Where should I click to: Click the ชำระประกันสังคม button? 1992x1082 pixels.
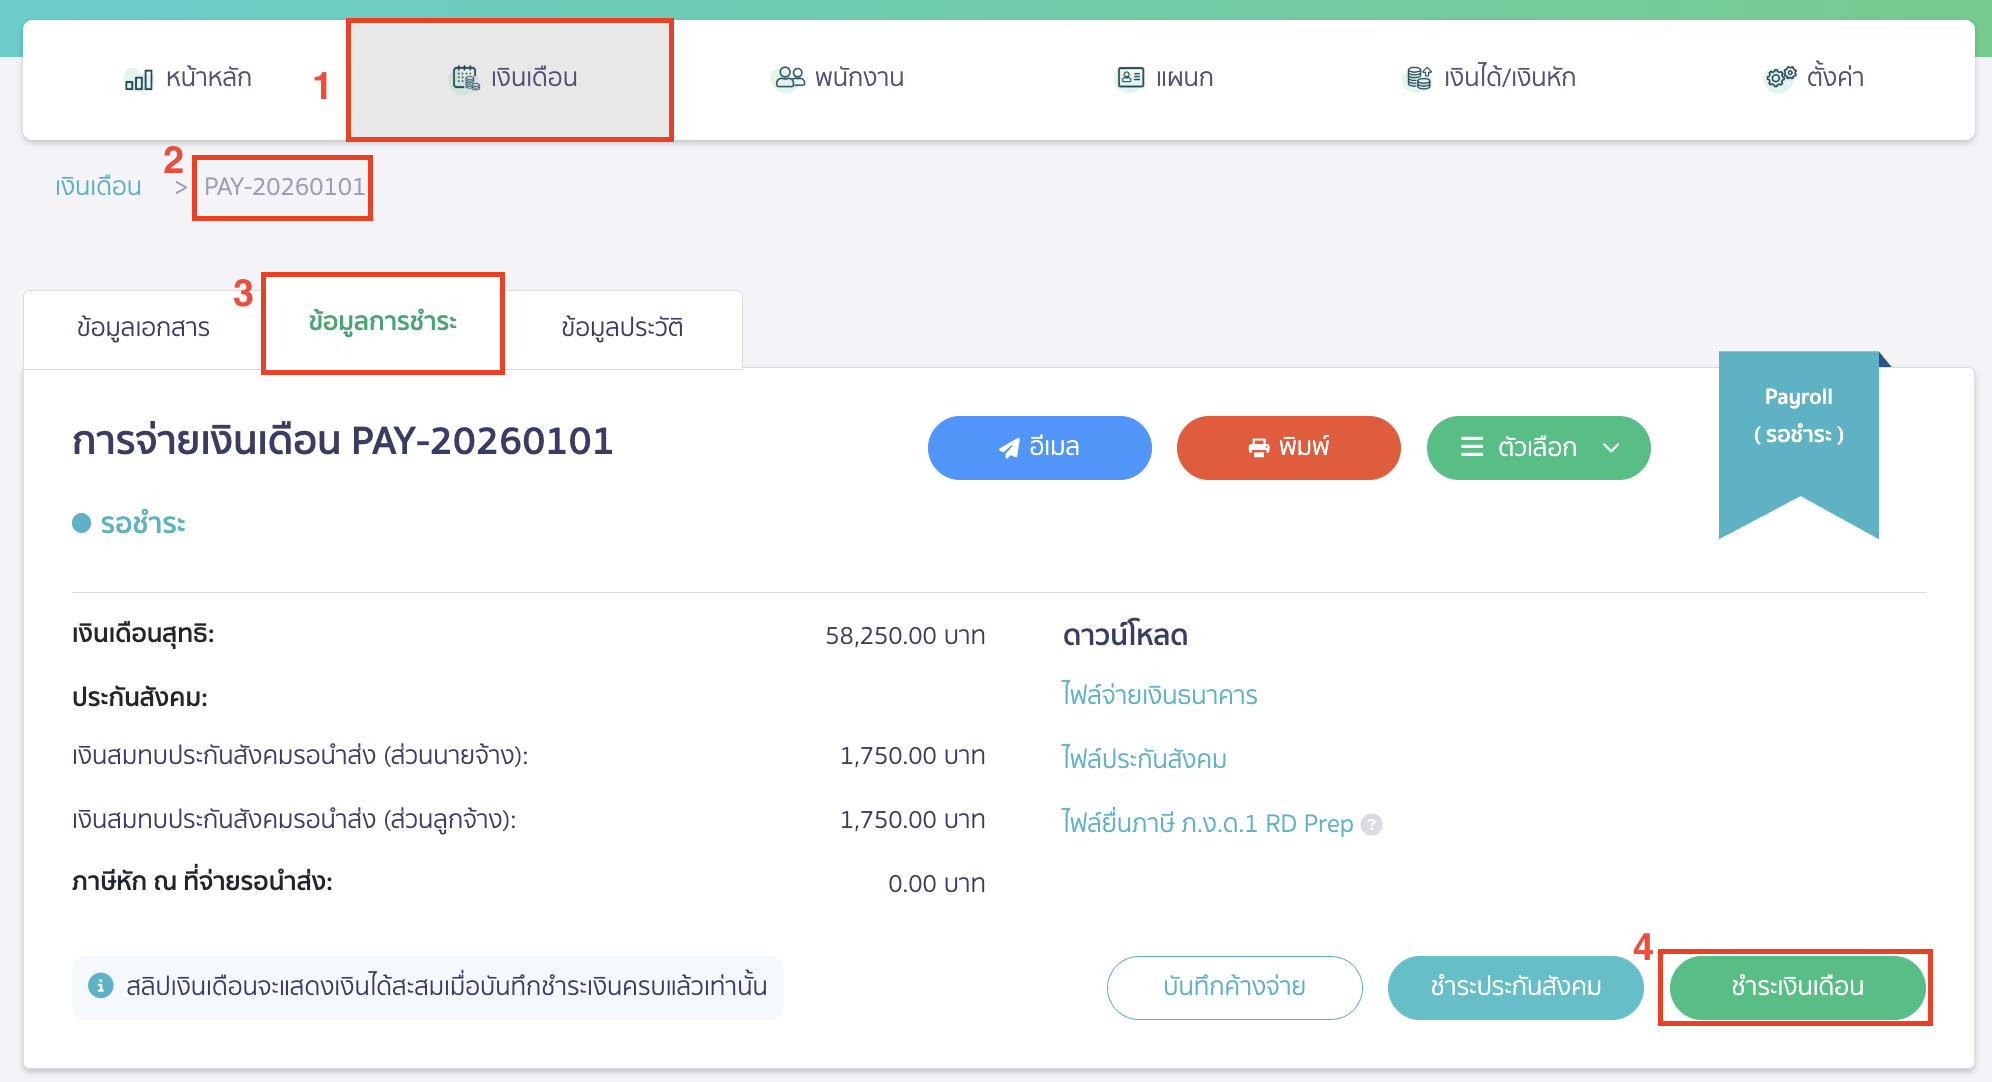tap(1514, 987)
